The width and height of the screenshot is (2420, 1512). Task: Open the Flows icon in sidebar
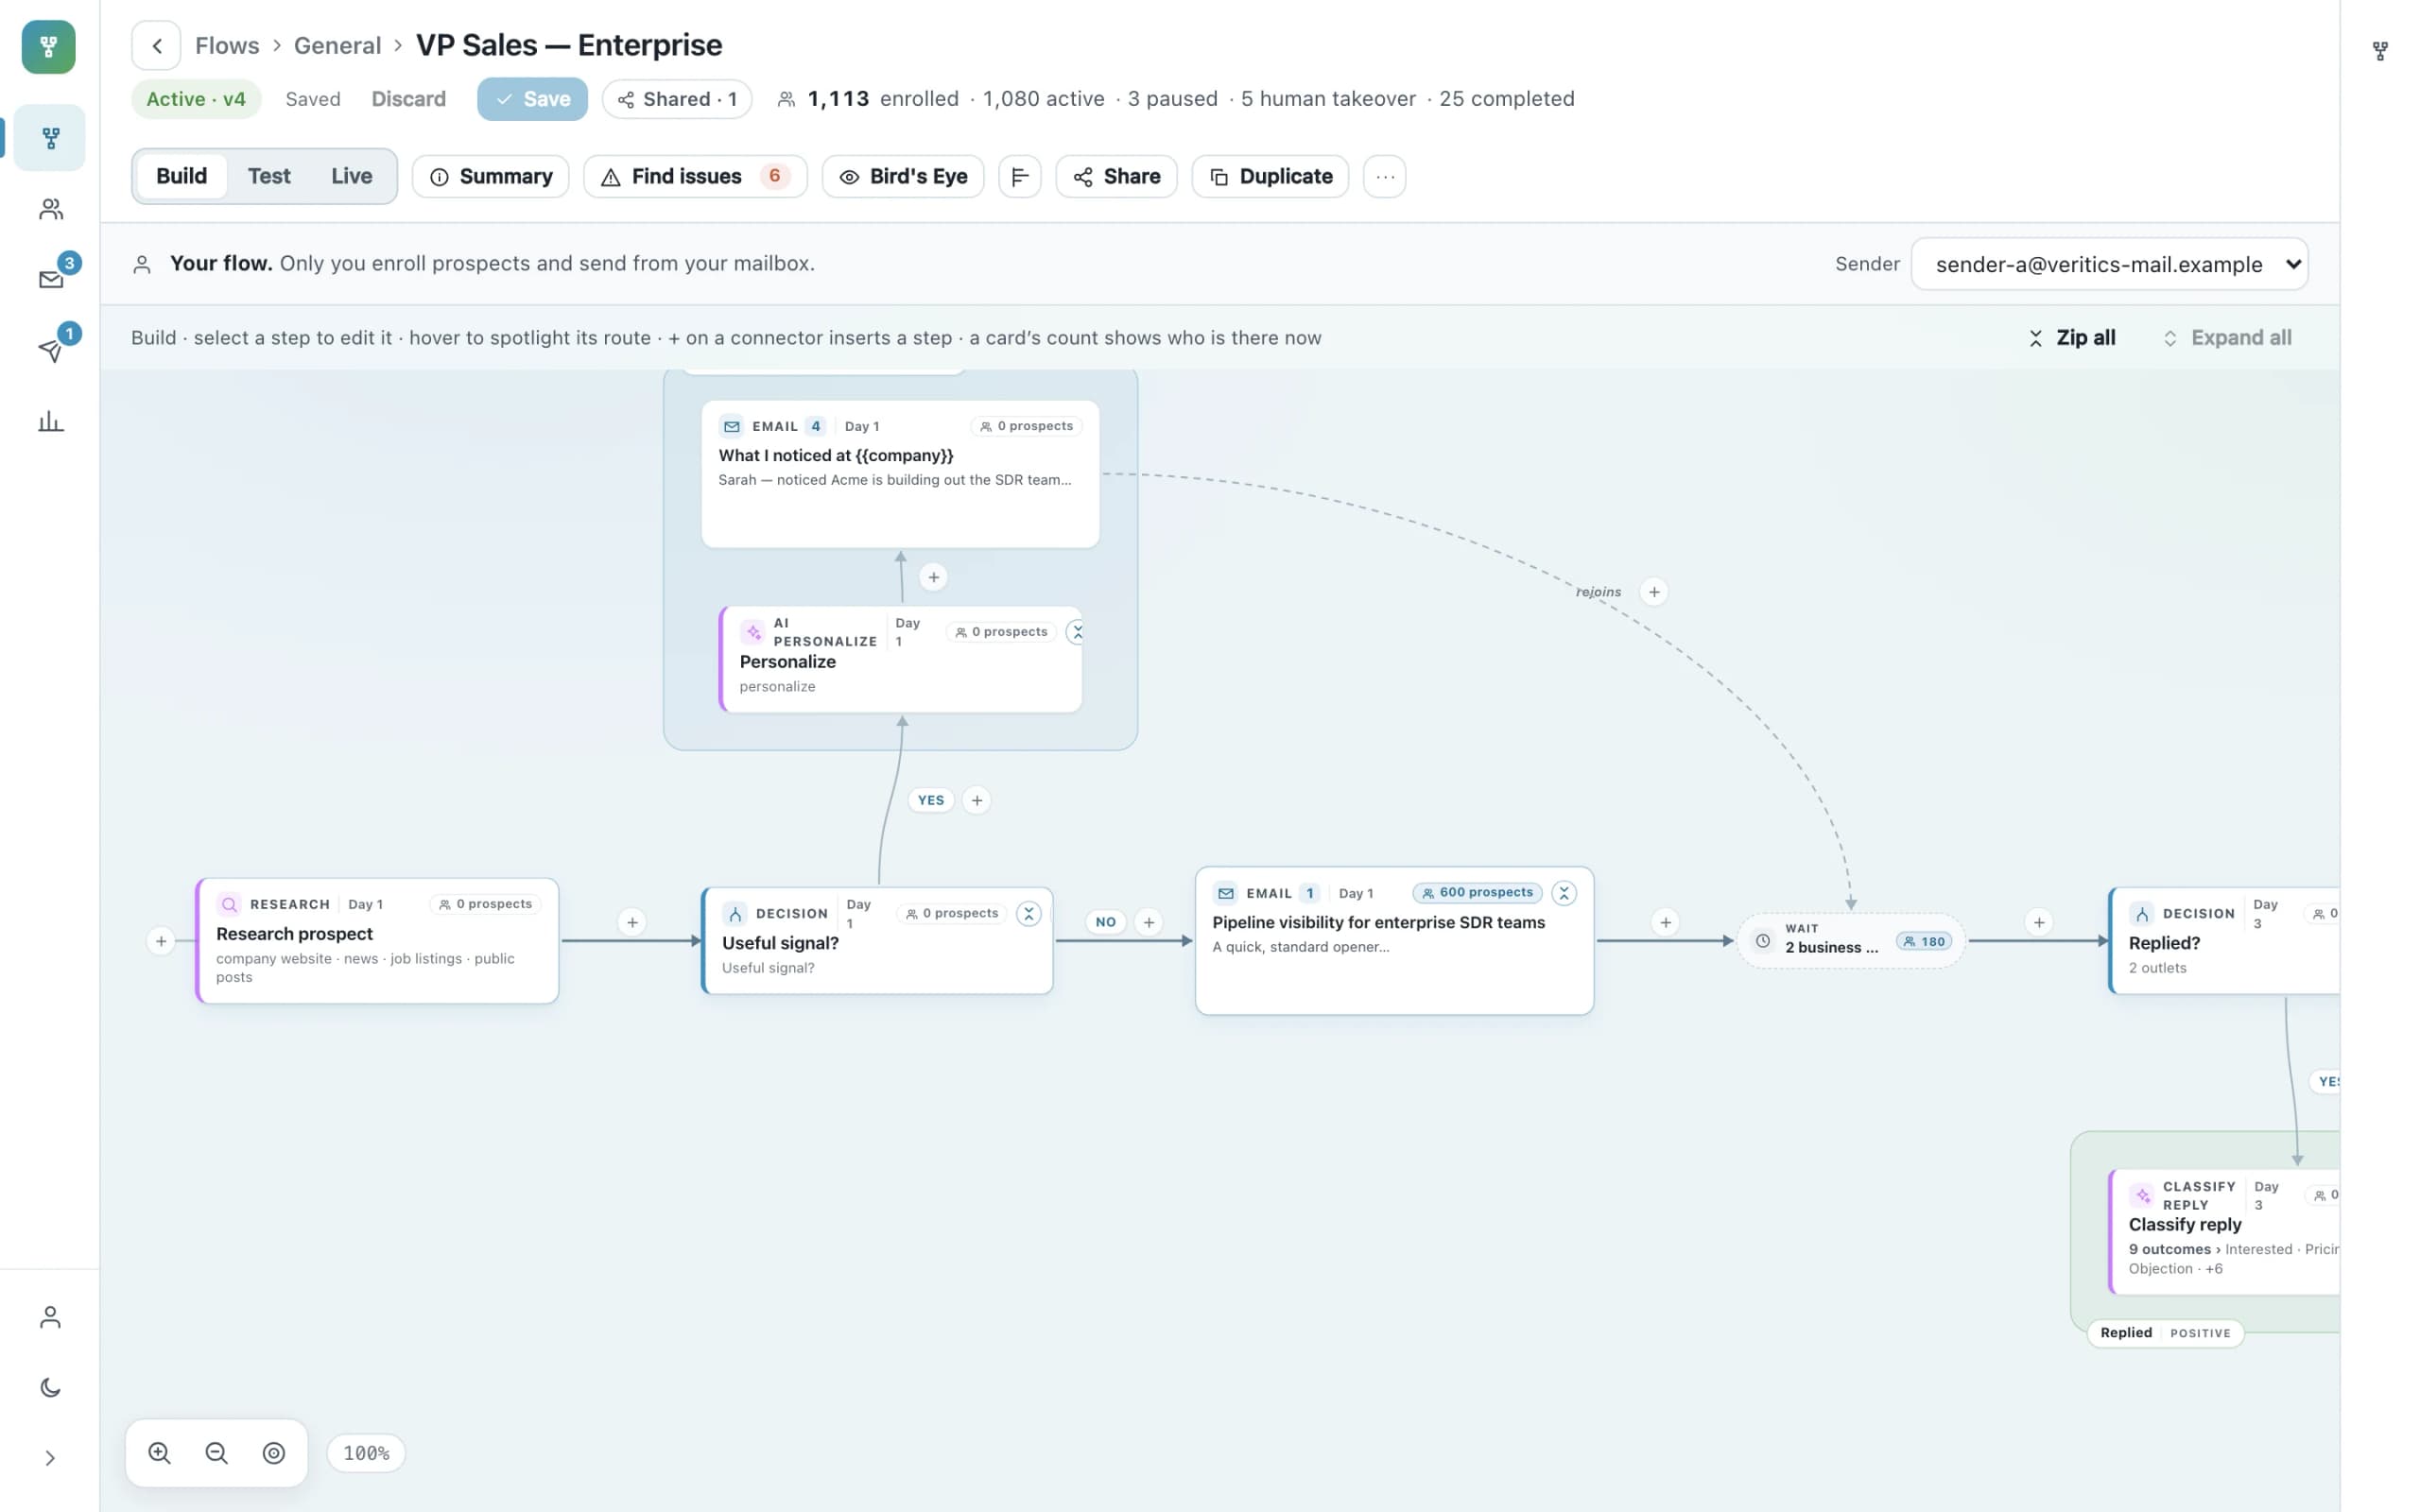[x=50, y=138]
